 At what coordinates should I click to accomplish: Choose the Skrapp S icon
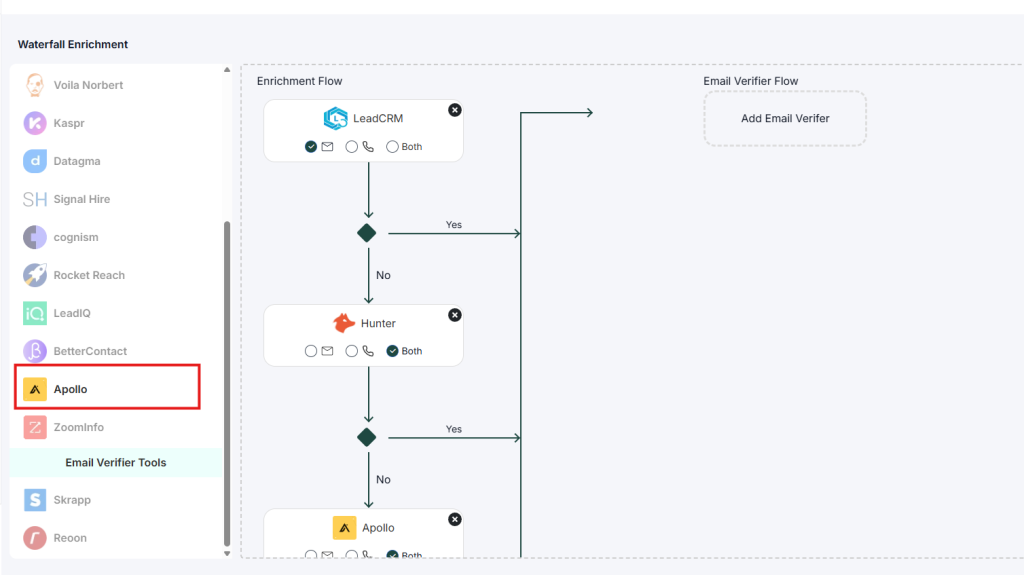[x=35, y=500]
